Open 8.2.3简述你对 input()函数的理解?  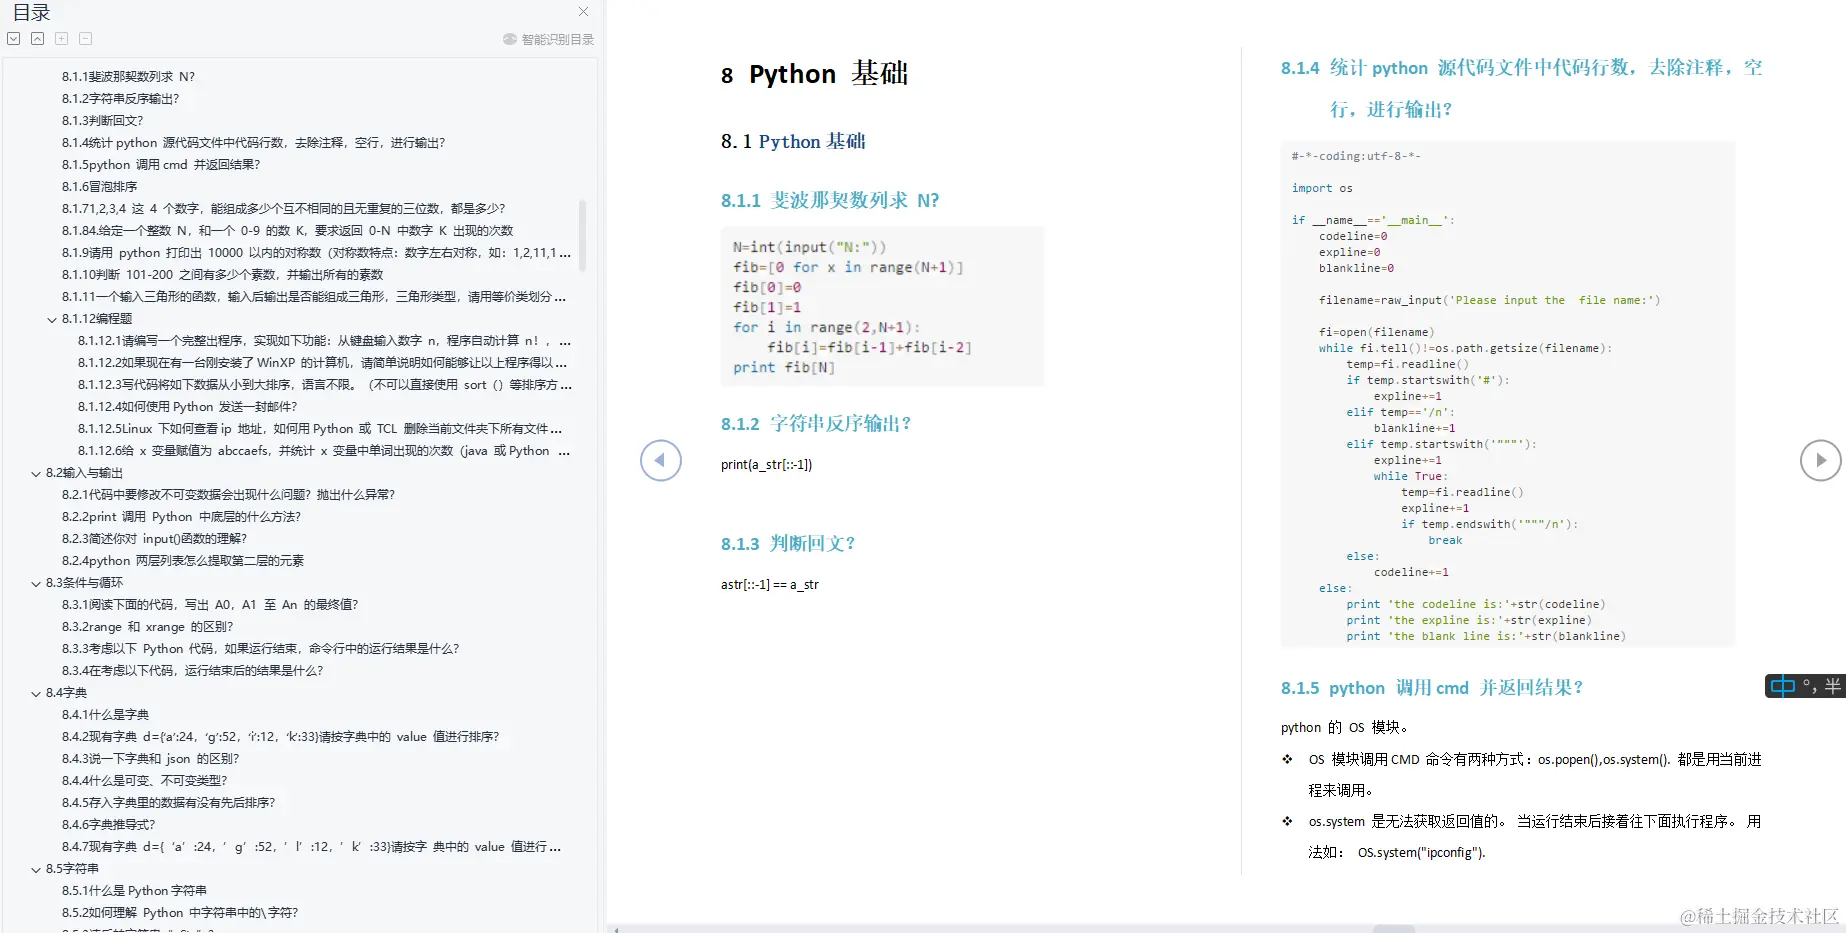pos(154,539)
